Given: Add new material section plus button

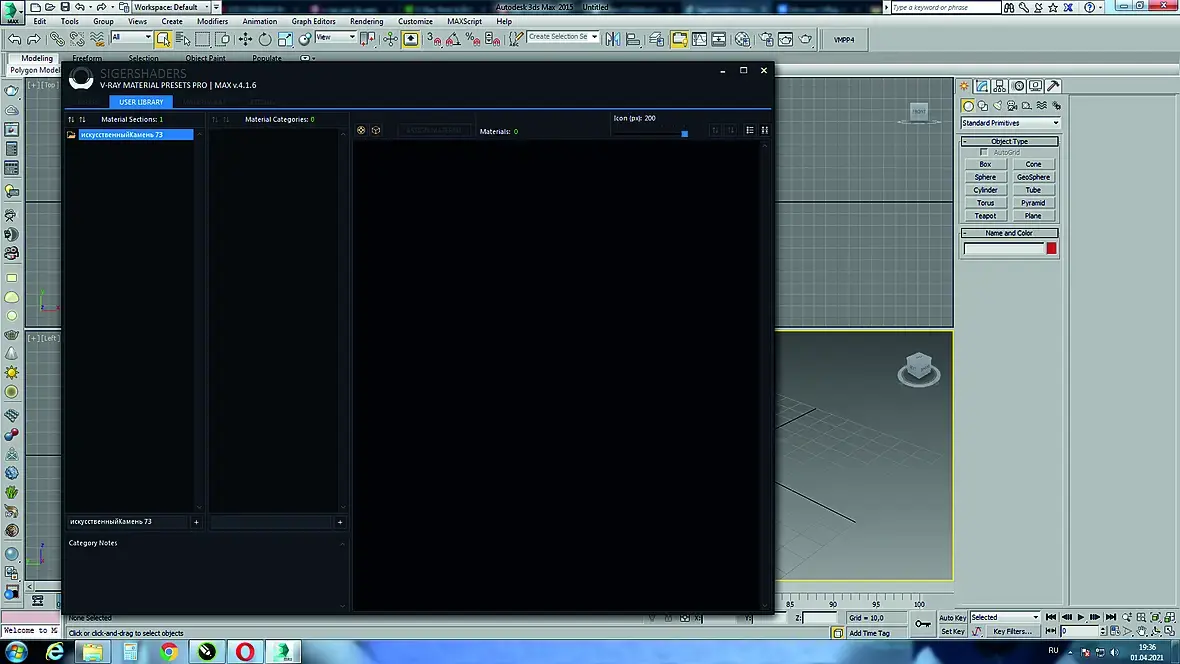Looking at the screenshot, I should (x=196, y=522).
